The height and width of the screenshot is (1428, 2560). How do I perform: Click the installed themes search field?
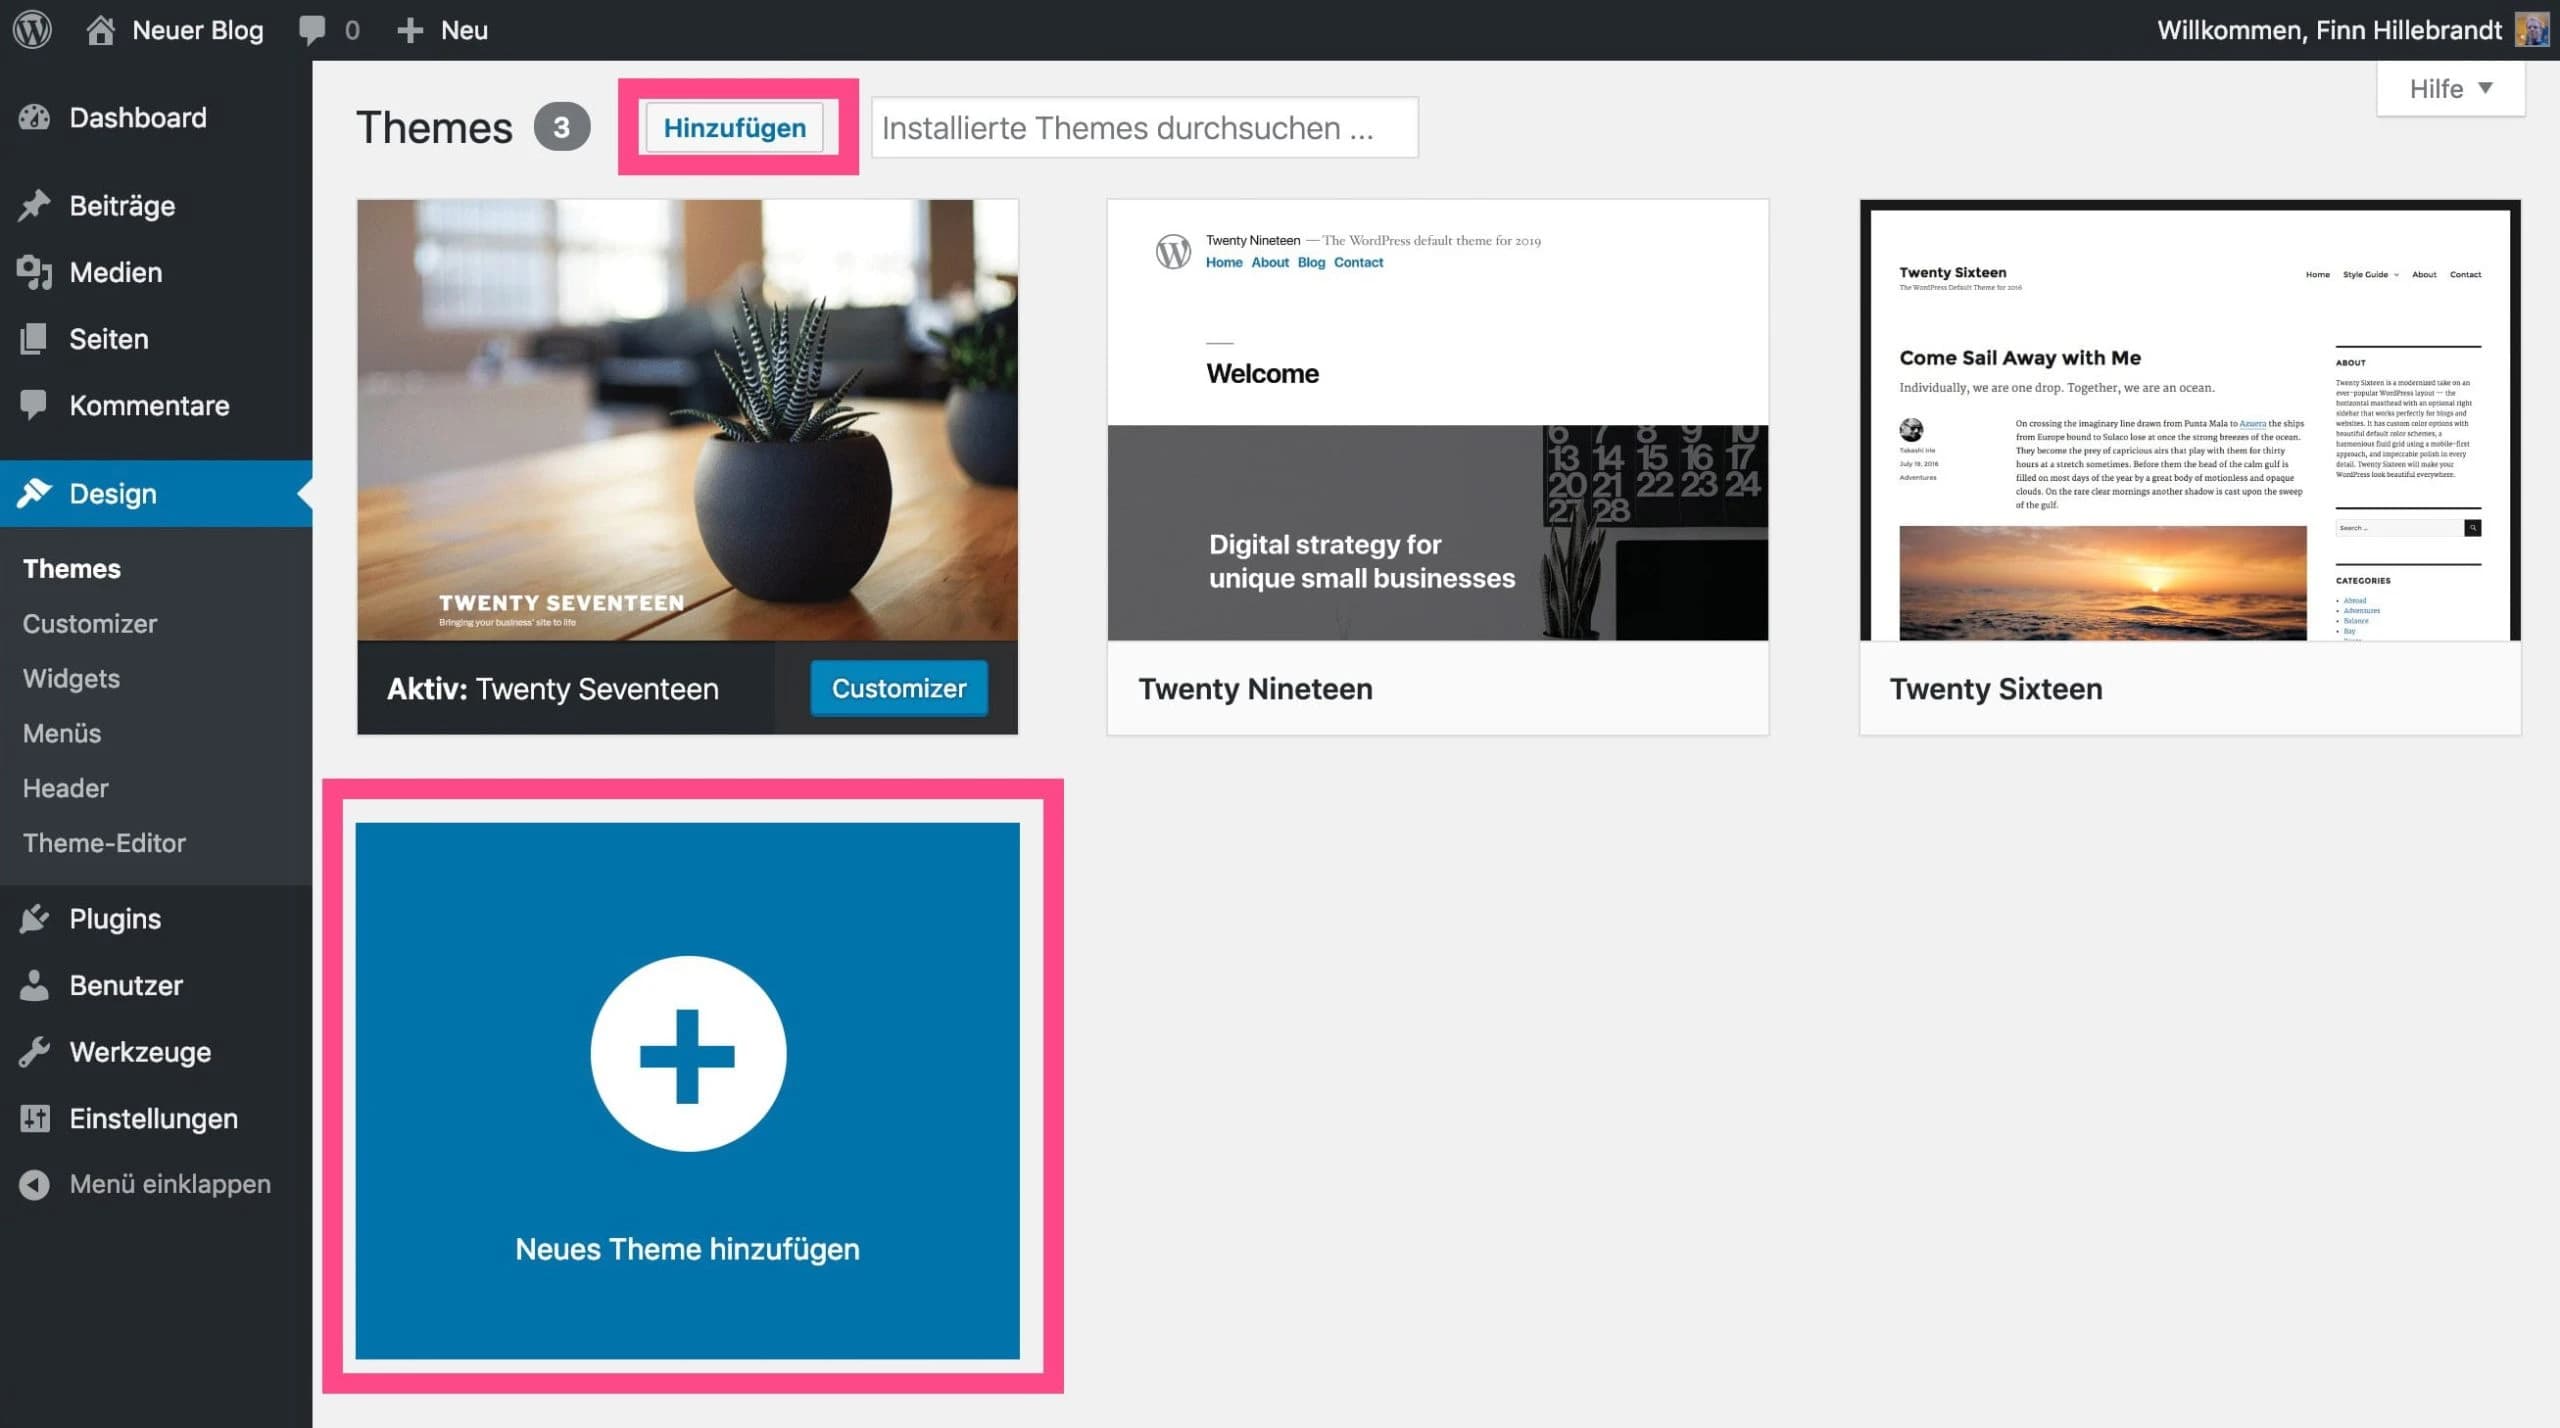[x=1144, y=128]
